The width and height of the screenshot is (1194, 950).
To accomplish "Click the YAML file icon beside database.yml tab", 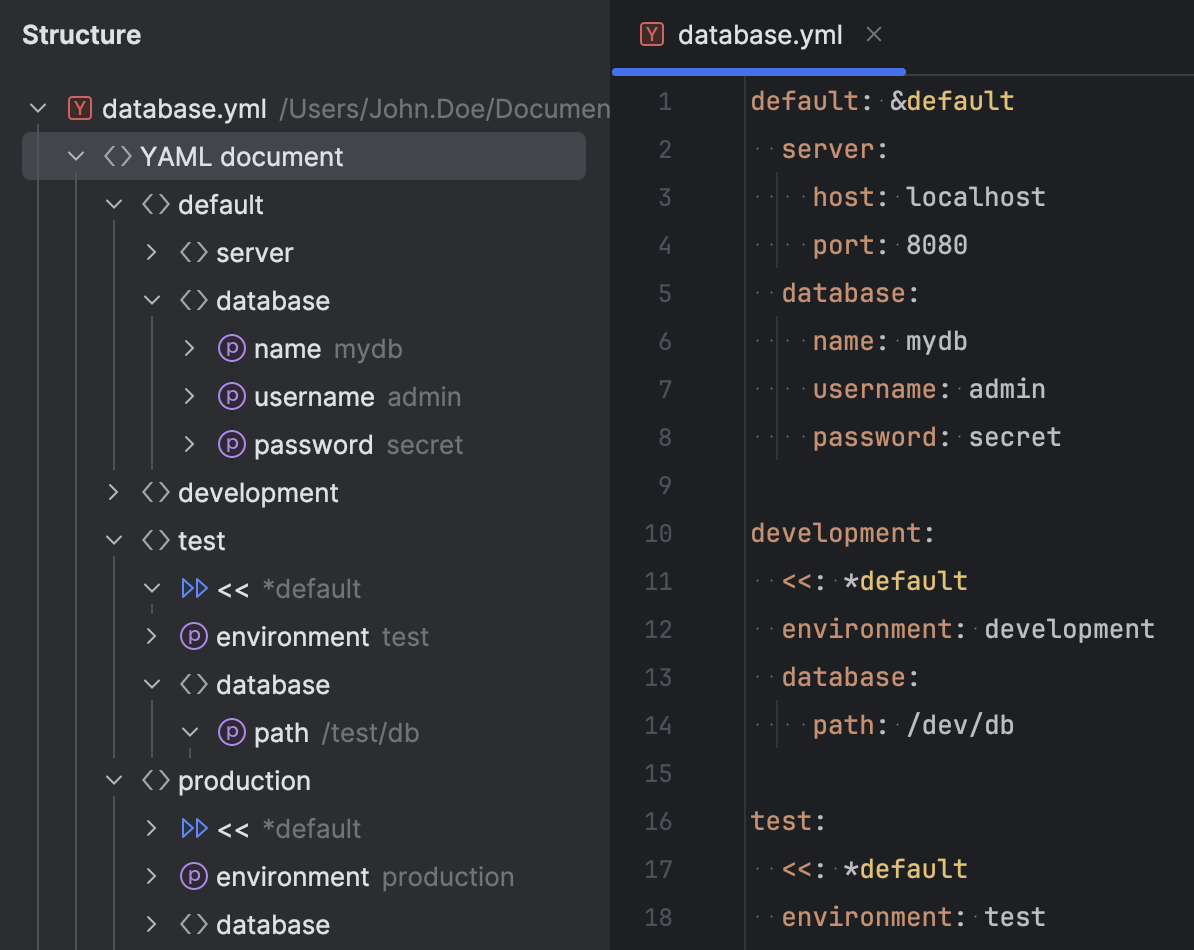I will coord(651,34).
